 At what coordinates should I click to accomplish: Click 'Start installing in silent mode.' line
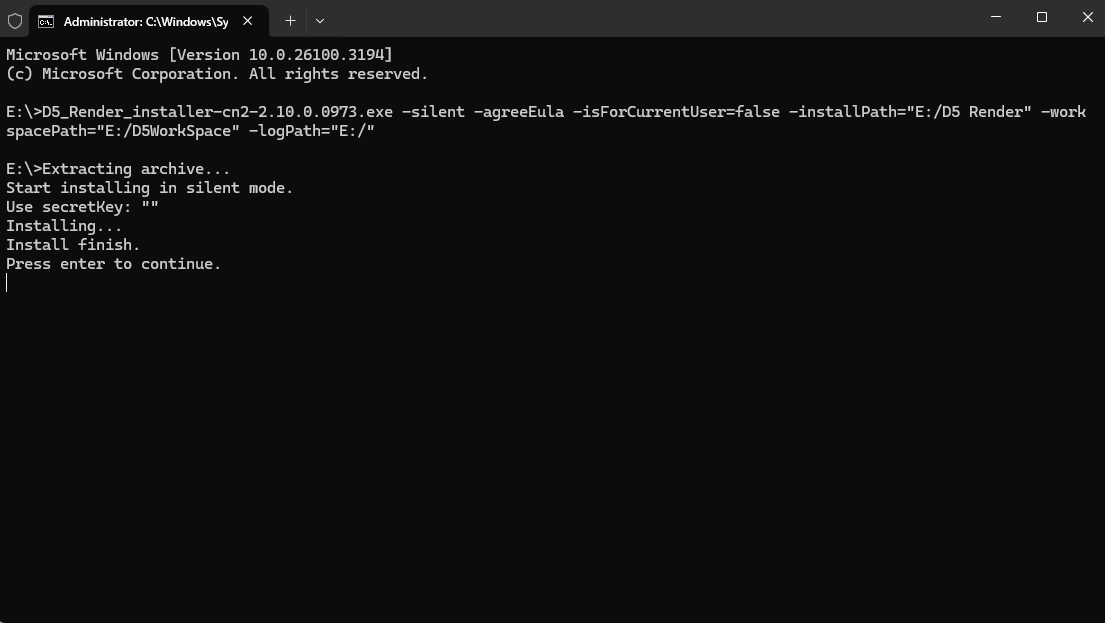[149, 188]
